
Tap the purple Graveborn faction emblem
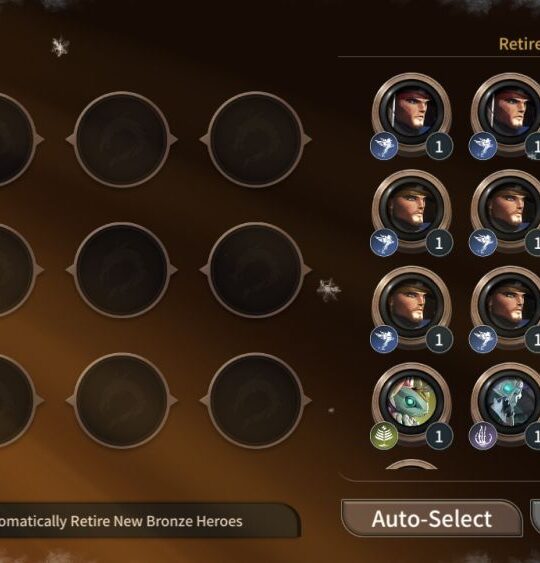[483, 436]
